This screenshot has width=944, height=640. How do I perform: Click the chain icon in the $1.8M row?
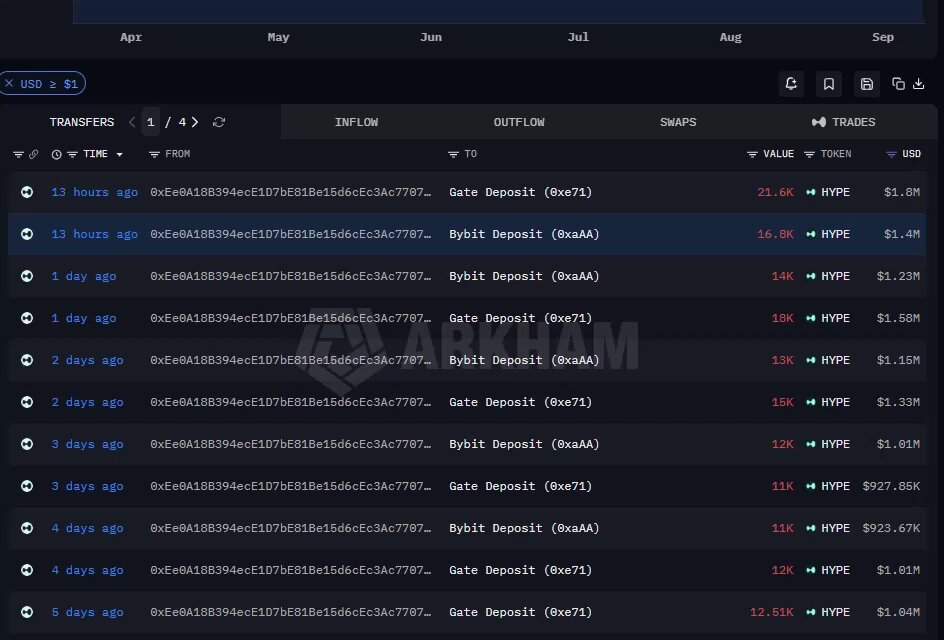tap(27, 192)
